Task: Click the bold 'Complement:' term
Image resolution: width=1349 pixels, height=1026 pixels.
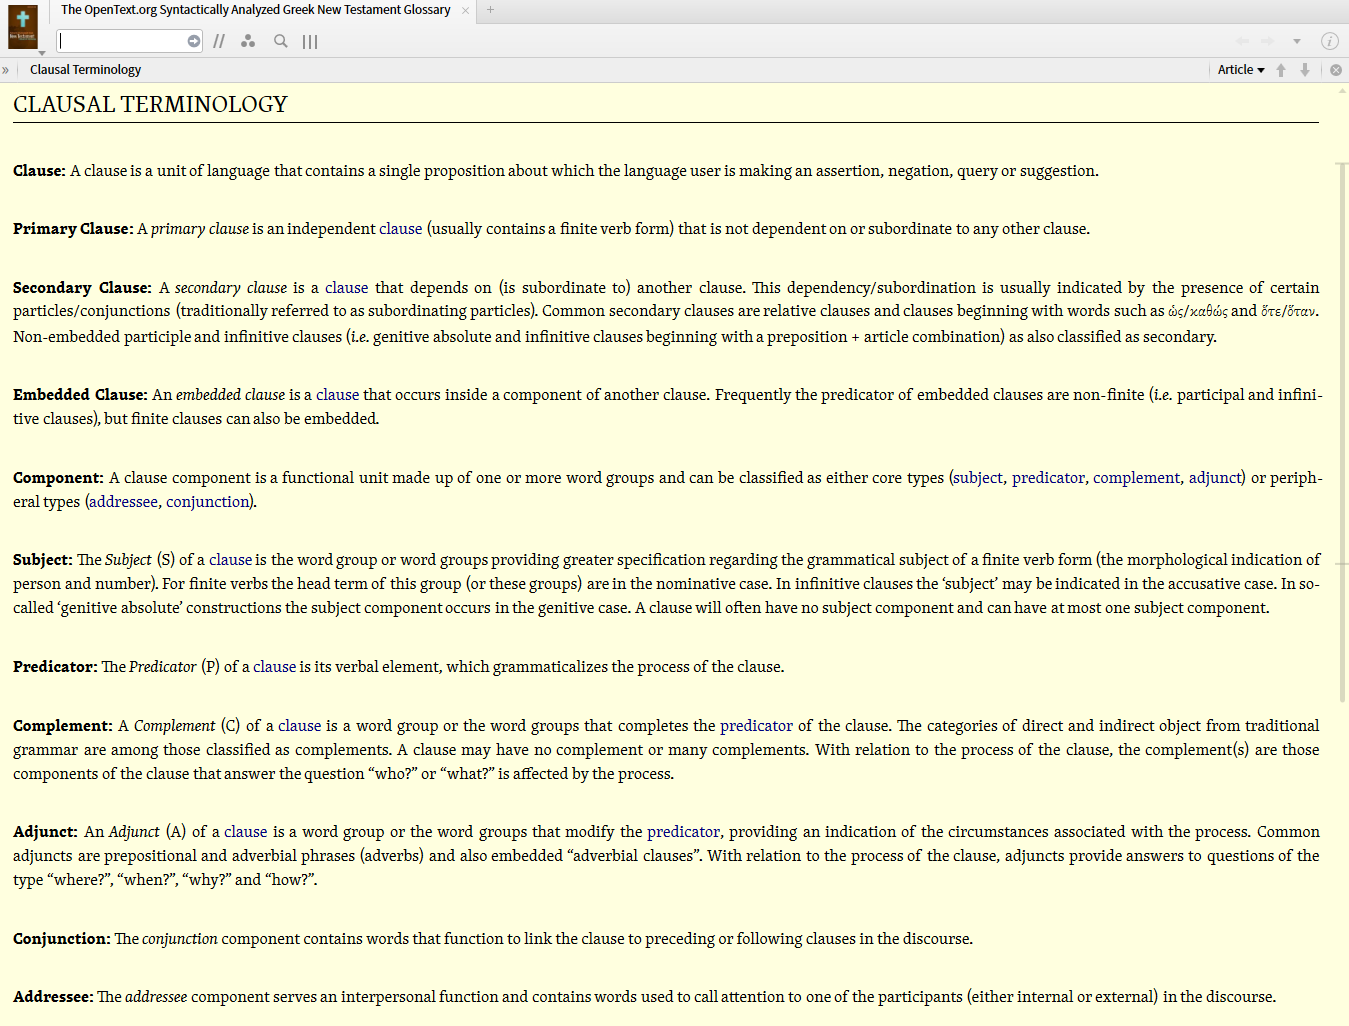Action: coord(63,726)
